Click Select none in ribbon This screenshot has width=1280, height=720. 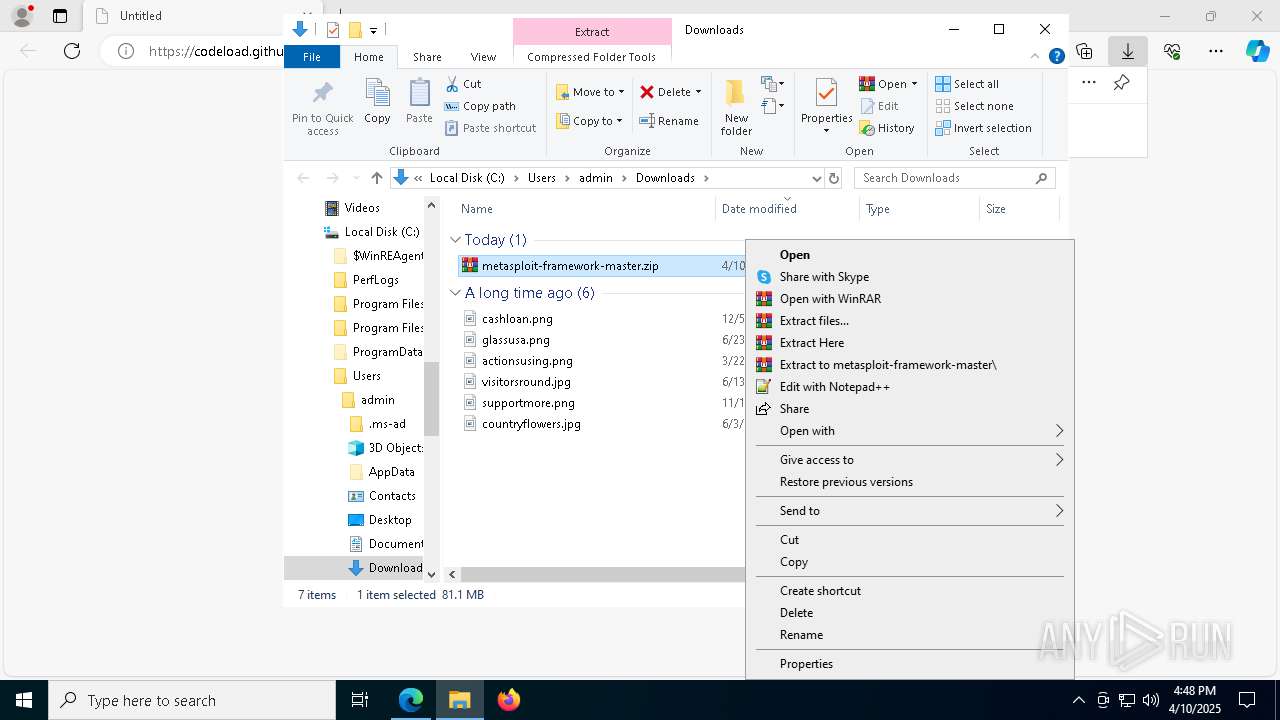coord(974,106)
